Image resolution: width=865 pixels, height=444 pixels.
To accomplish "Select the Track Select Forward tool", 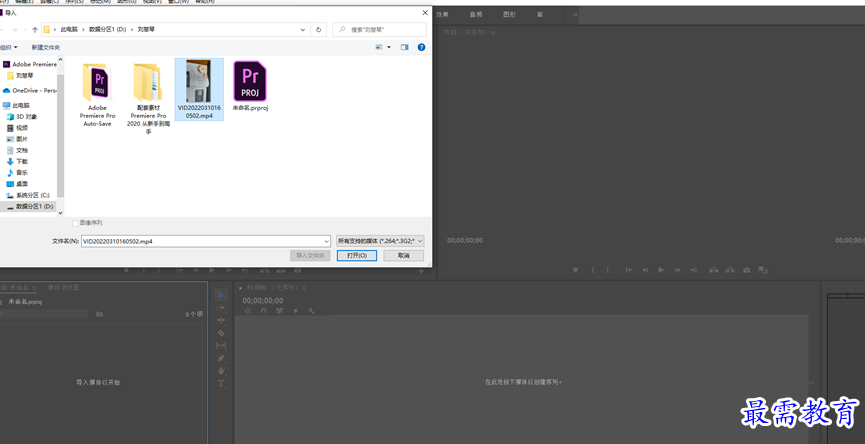I will 221,308.
